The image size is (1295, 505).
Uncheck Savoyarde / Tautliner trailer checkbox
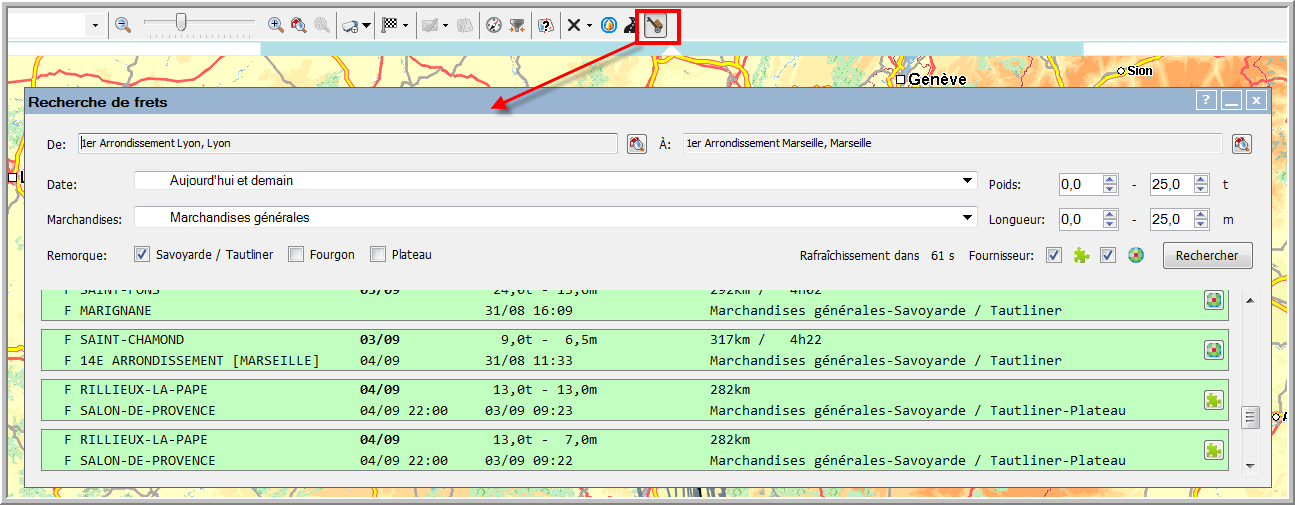click(142, 255)
